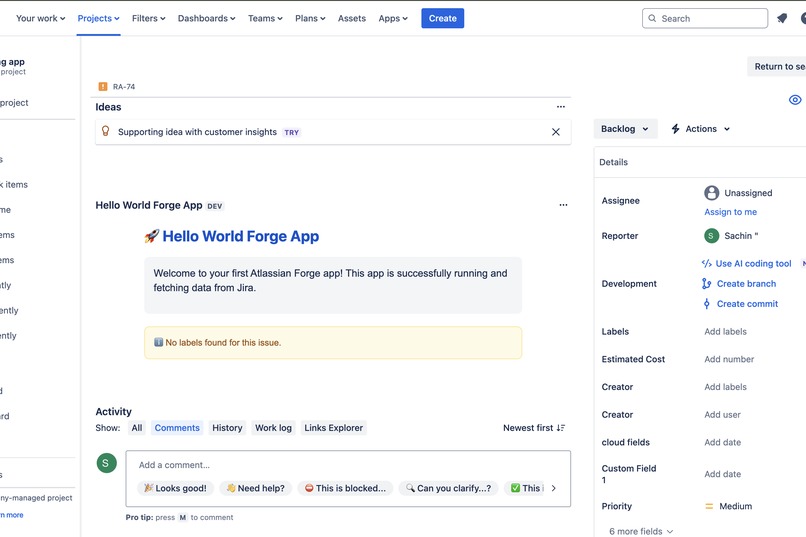The height and width of the screenshot is (537, 806).
Task: Click the TRY badge on Supporting idea row
Action: (291, 133)
